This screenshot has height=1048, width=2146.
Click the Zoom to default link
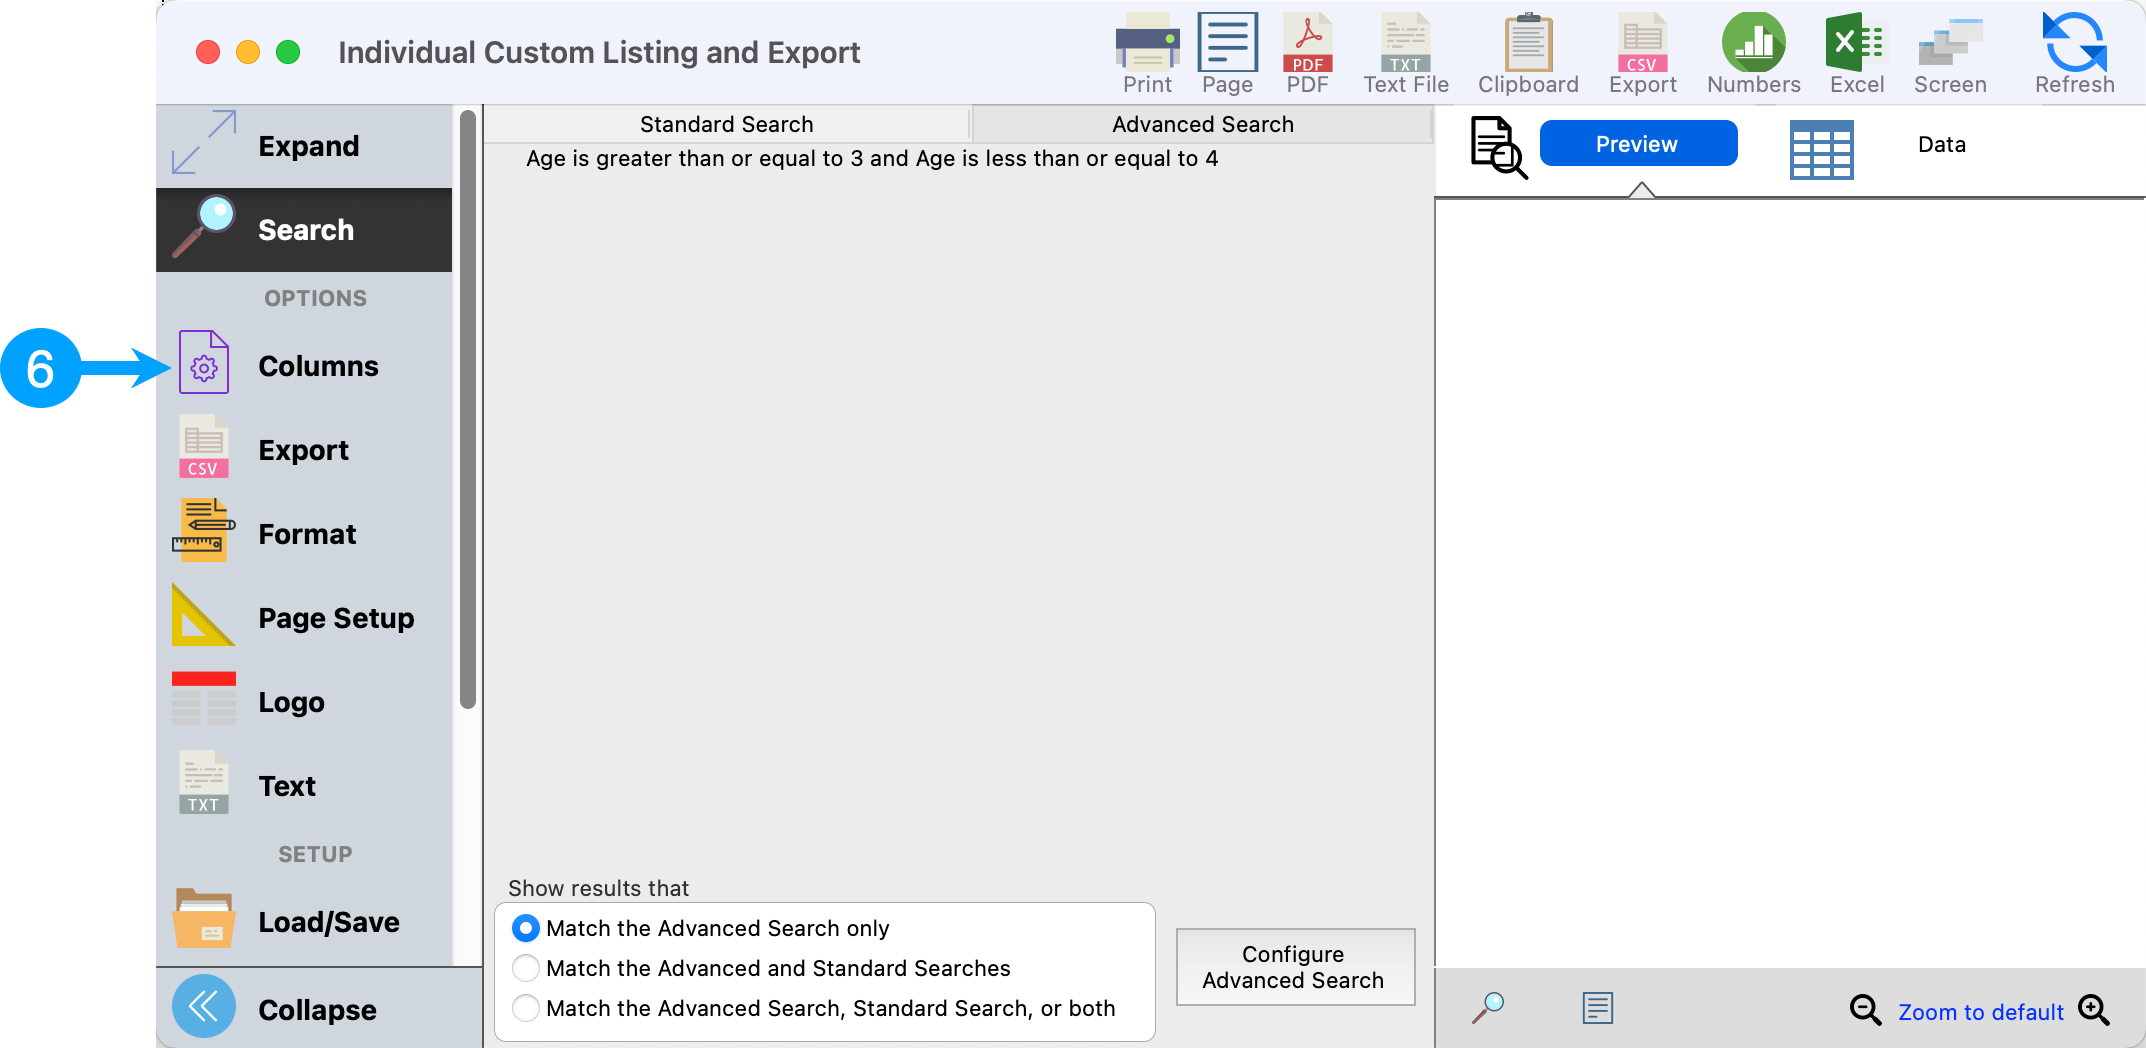[1980, 1012]
